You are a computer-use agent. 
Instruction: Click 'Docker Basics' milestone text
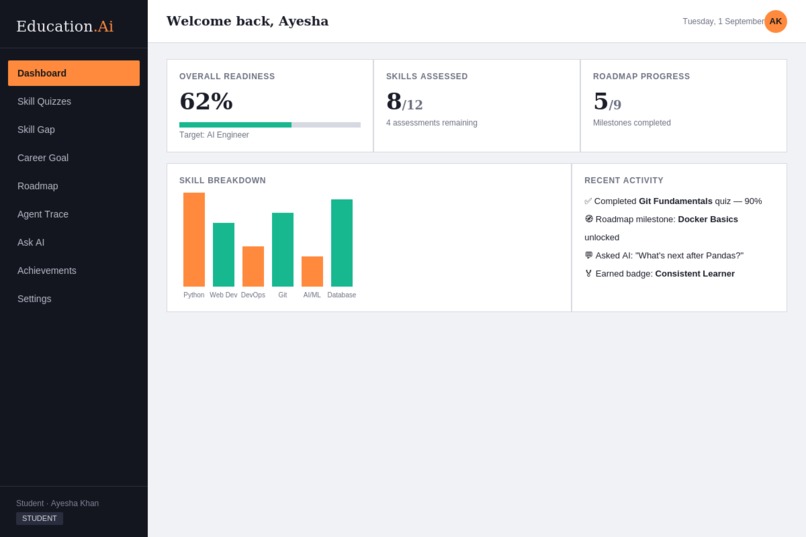(708, 219)
